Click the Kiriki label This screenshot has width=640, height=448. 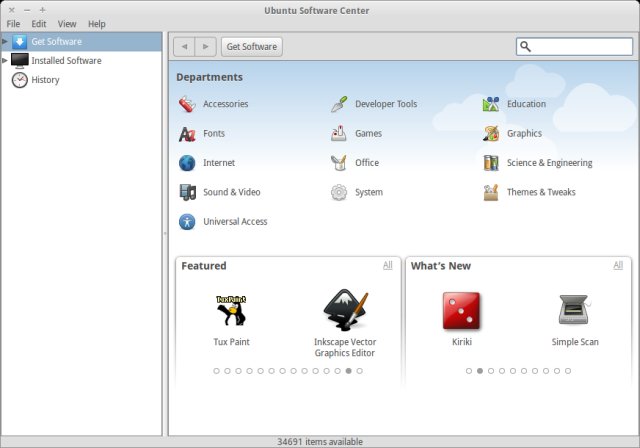[462, 342]
